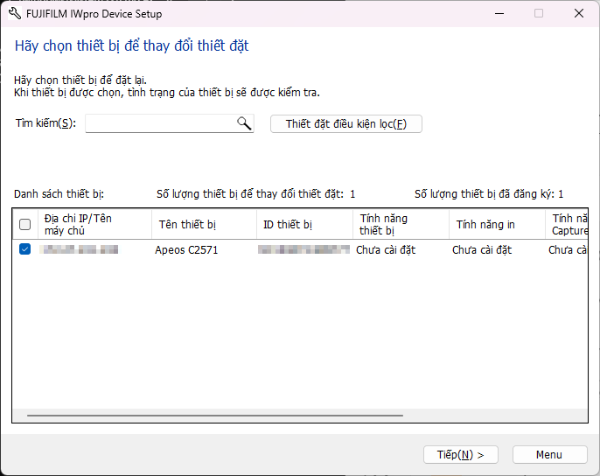Sort by ID thiết bị column header

pyautogui.click(x=305, y=224)
